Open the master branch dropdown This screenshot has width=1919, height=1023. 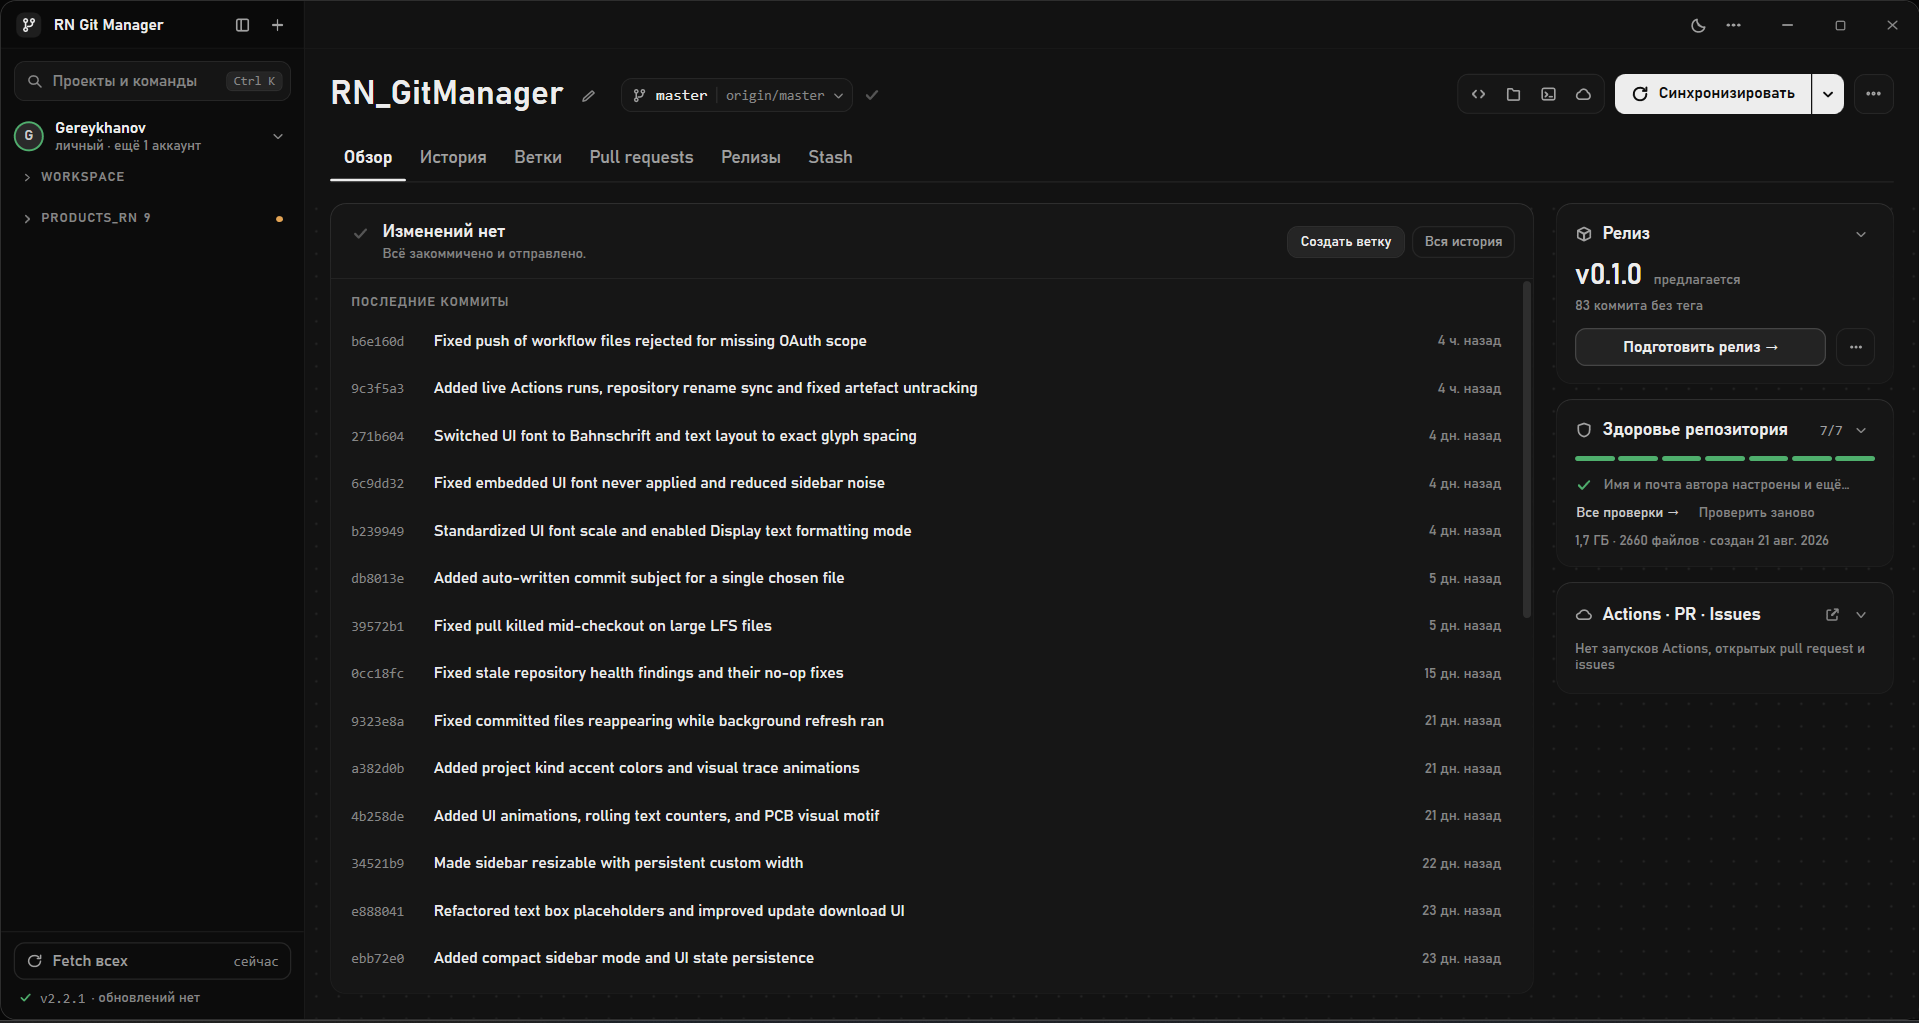[737, 95]
